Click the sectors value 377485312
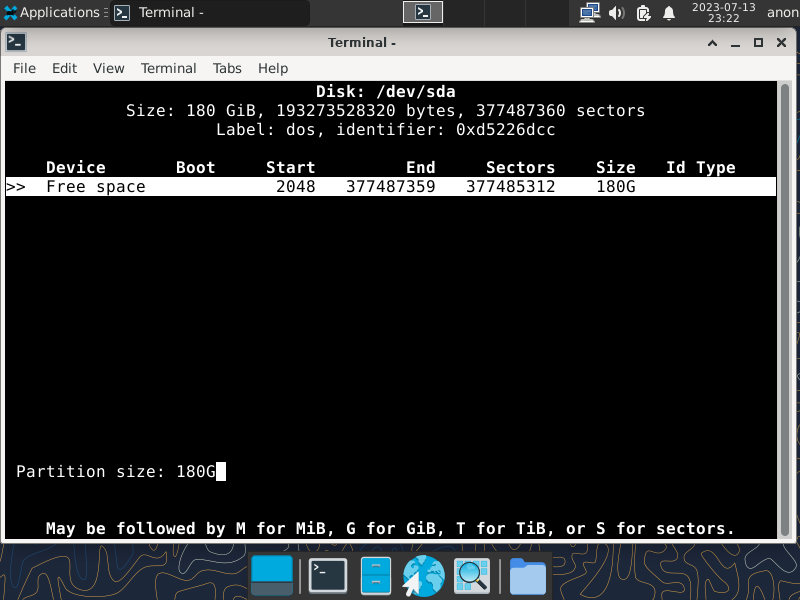Viewport: 800px width, 600px height. click(x=510, y=187)
